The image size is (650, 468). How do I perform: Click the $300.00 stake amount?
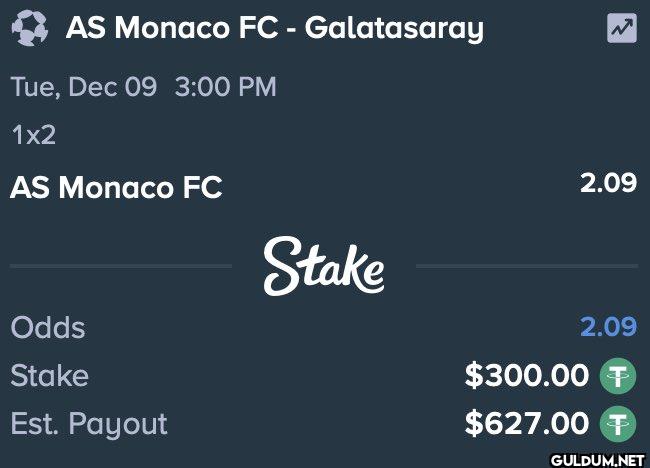click(526, 376)
